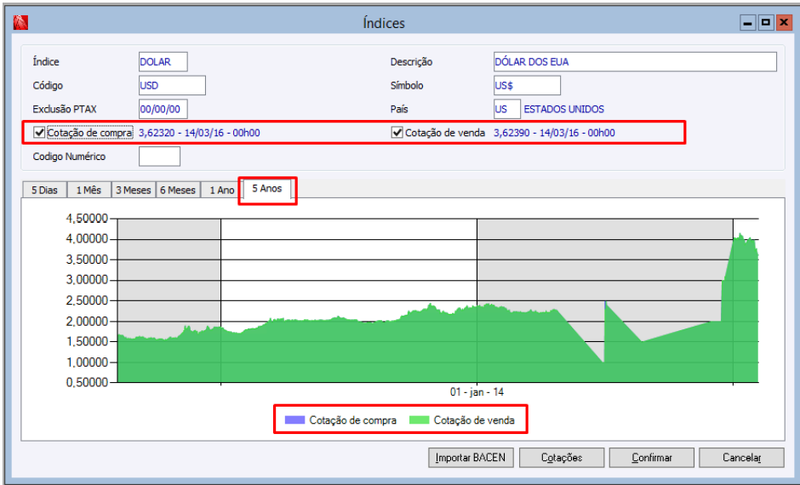Focus the Símbolo field containing US$
Screen dimensions: 800x485
tap(527, 85)
